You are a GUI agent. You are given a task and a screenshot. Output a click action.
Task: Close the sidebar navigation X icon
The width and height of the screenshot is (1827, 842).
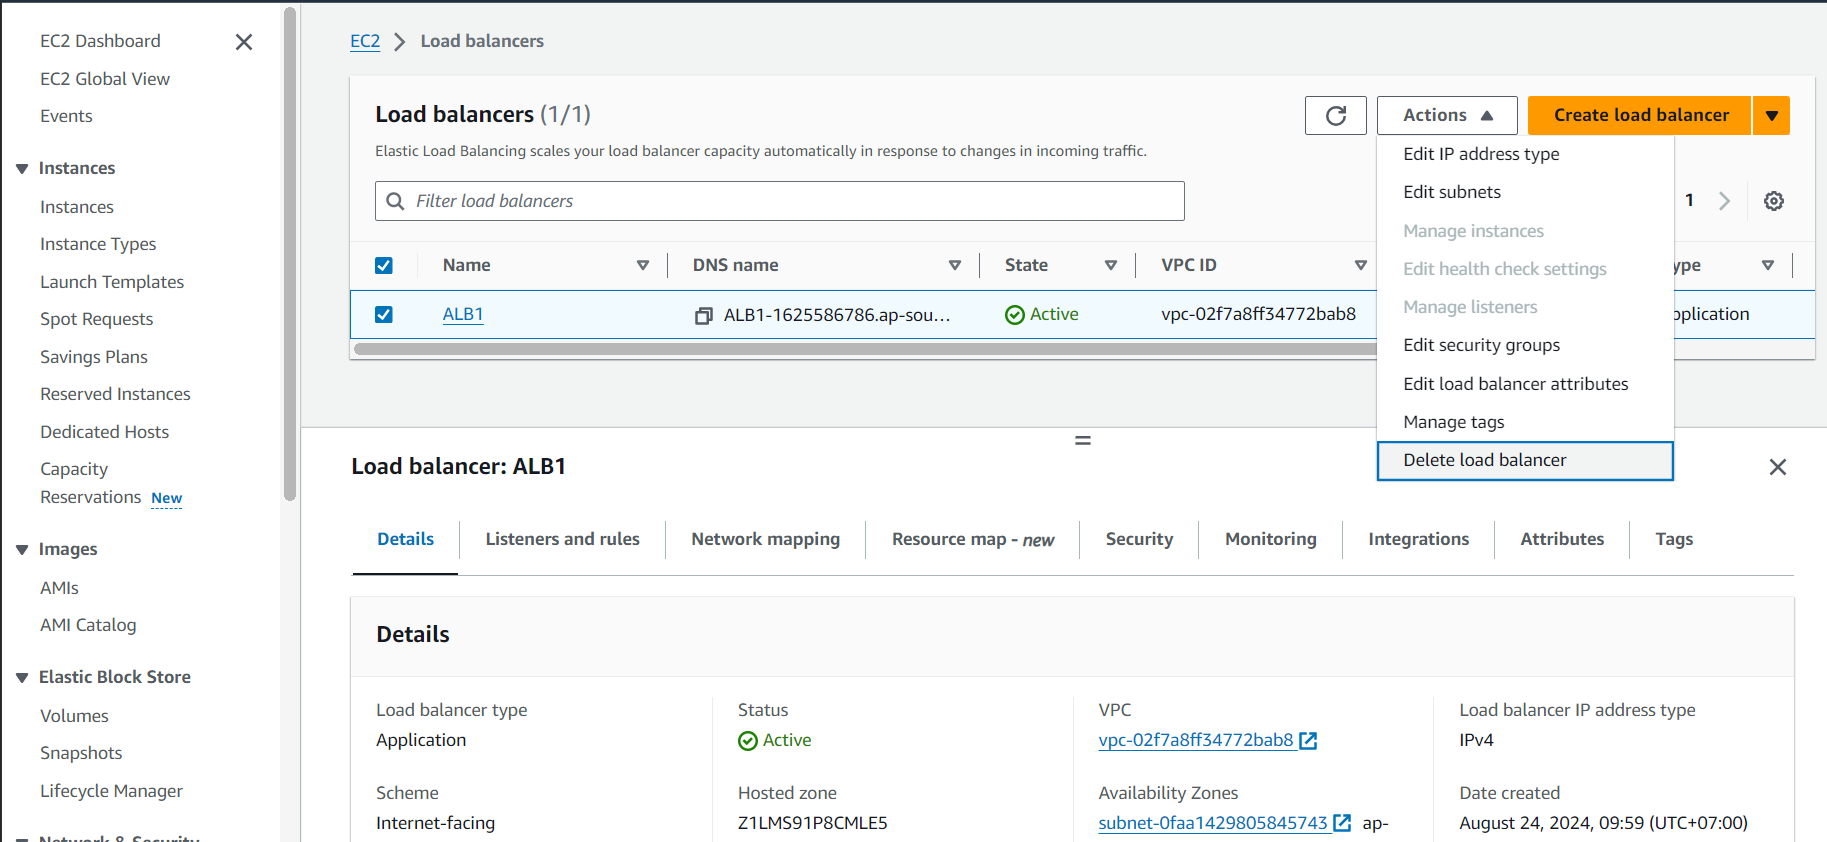pyautogui.click(x=244, y=42)
